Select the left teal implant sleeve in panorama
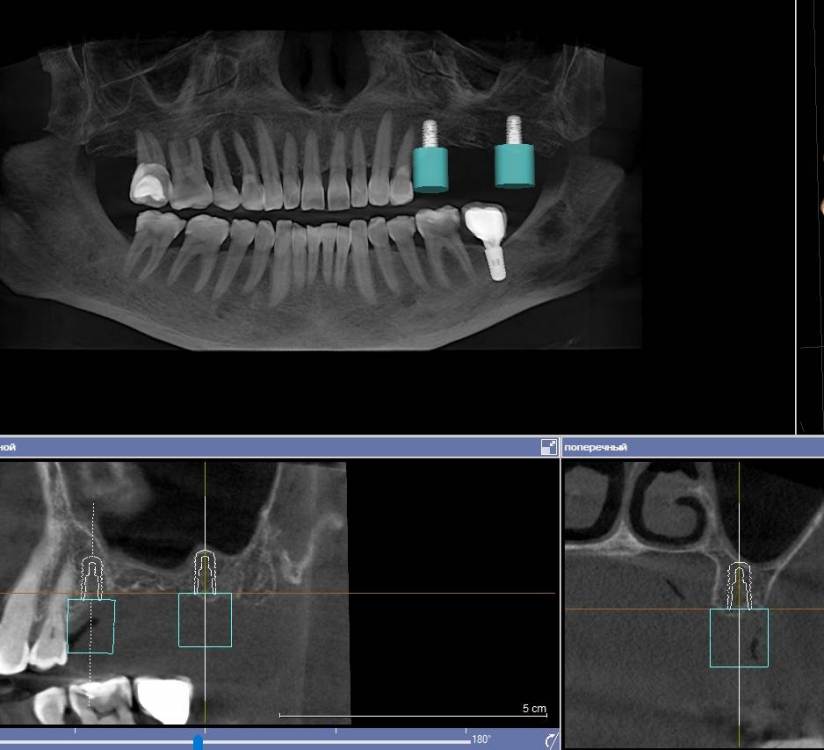Image resolution: width=824 pixels, height=750 pixels. tap(430, 170)
